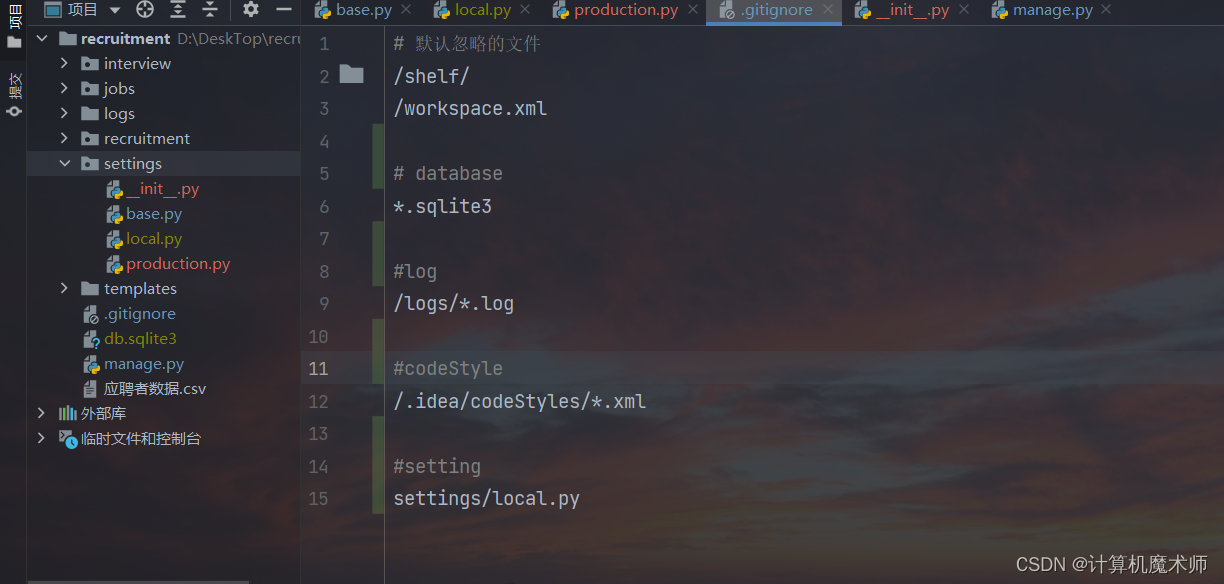Click base.py file icon in project tree

[115, 214]
